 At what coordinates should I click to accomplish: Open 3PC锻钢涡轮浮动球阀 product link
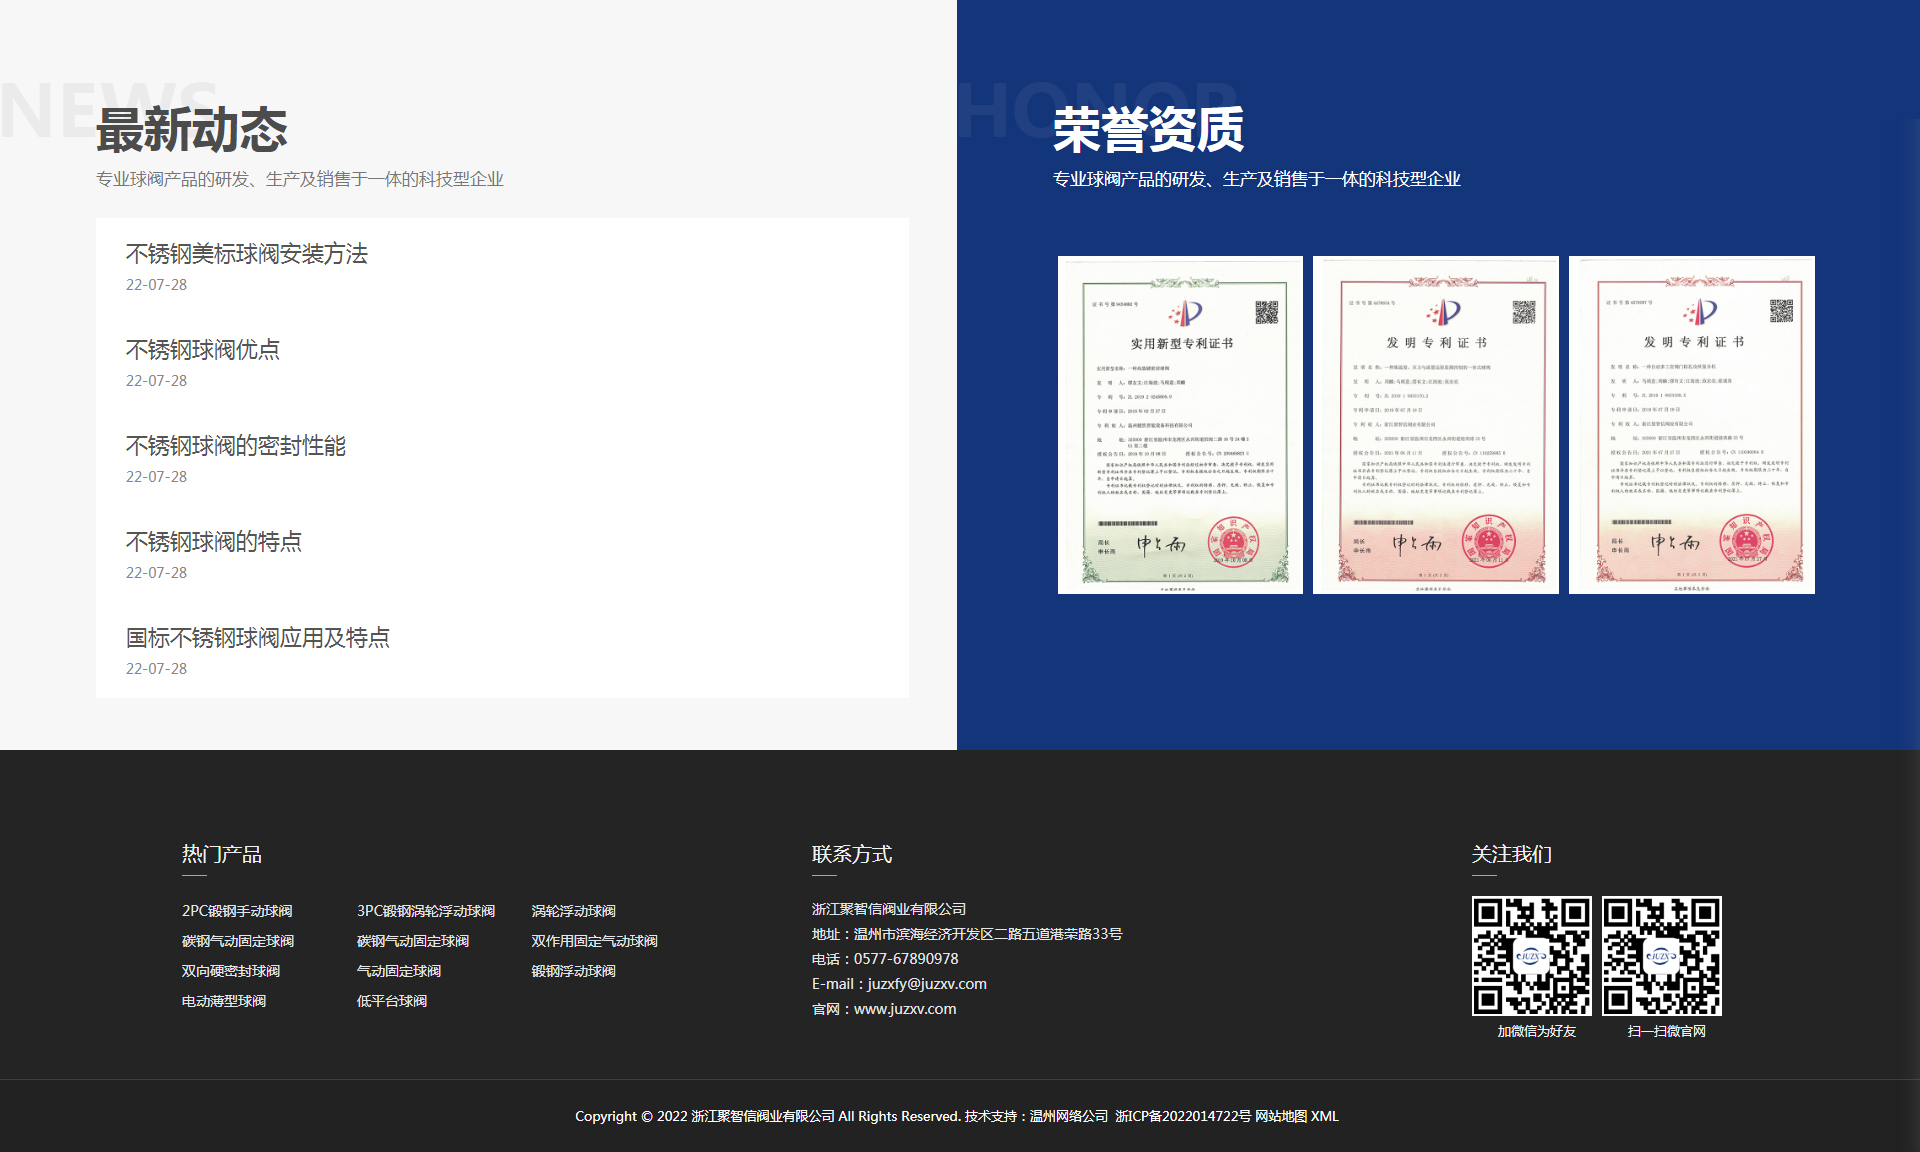point(426,911)
